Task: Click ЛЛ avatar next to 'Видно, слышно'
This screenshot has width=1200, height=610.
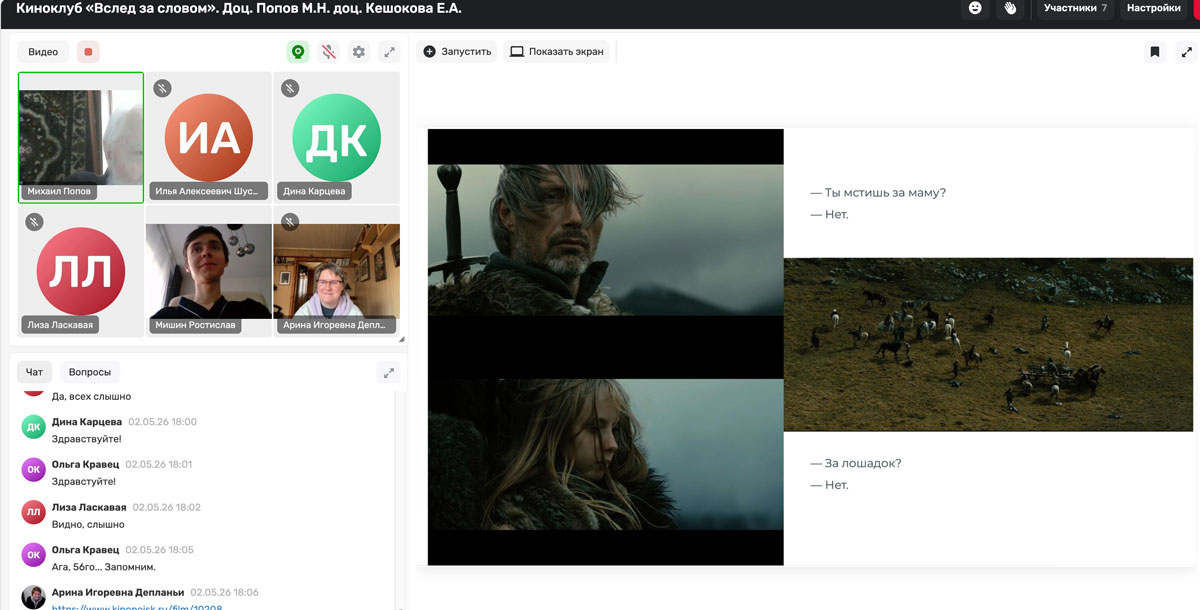Action: tap(33, 513)
